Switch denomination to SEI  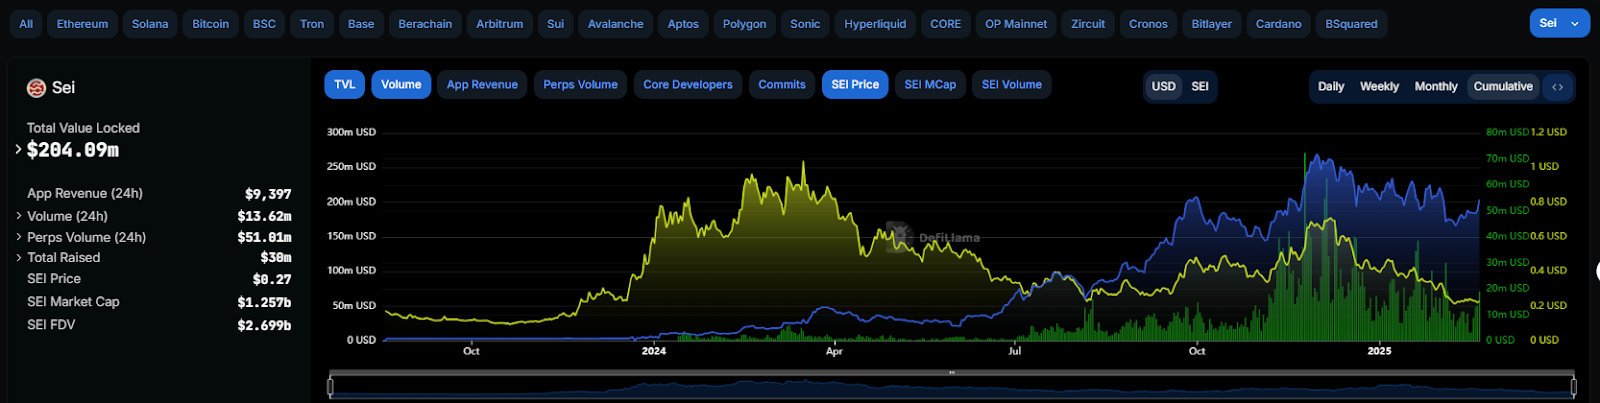click(x=1200, y=87)
